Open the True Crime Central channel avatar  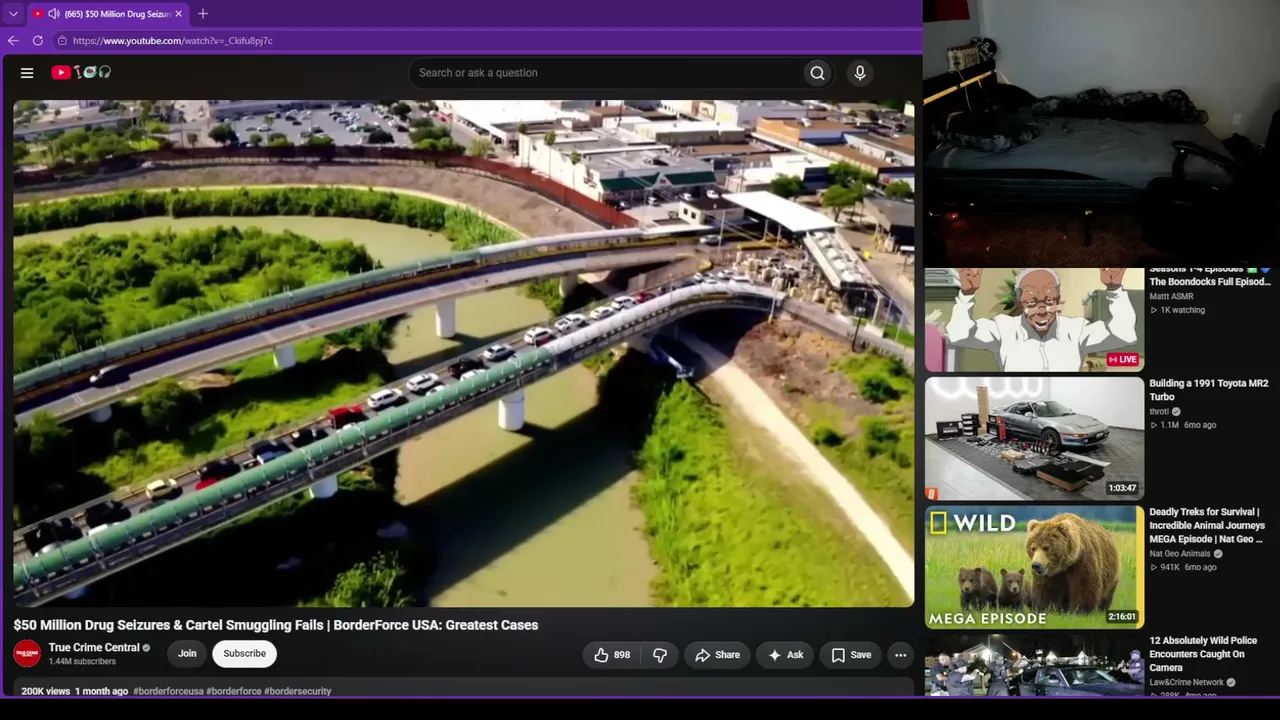27,654
